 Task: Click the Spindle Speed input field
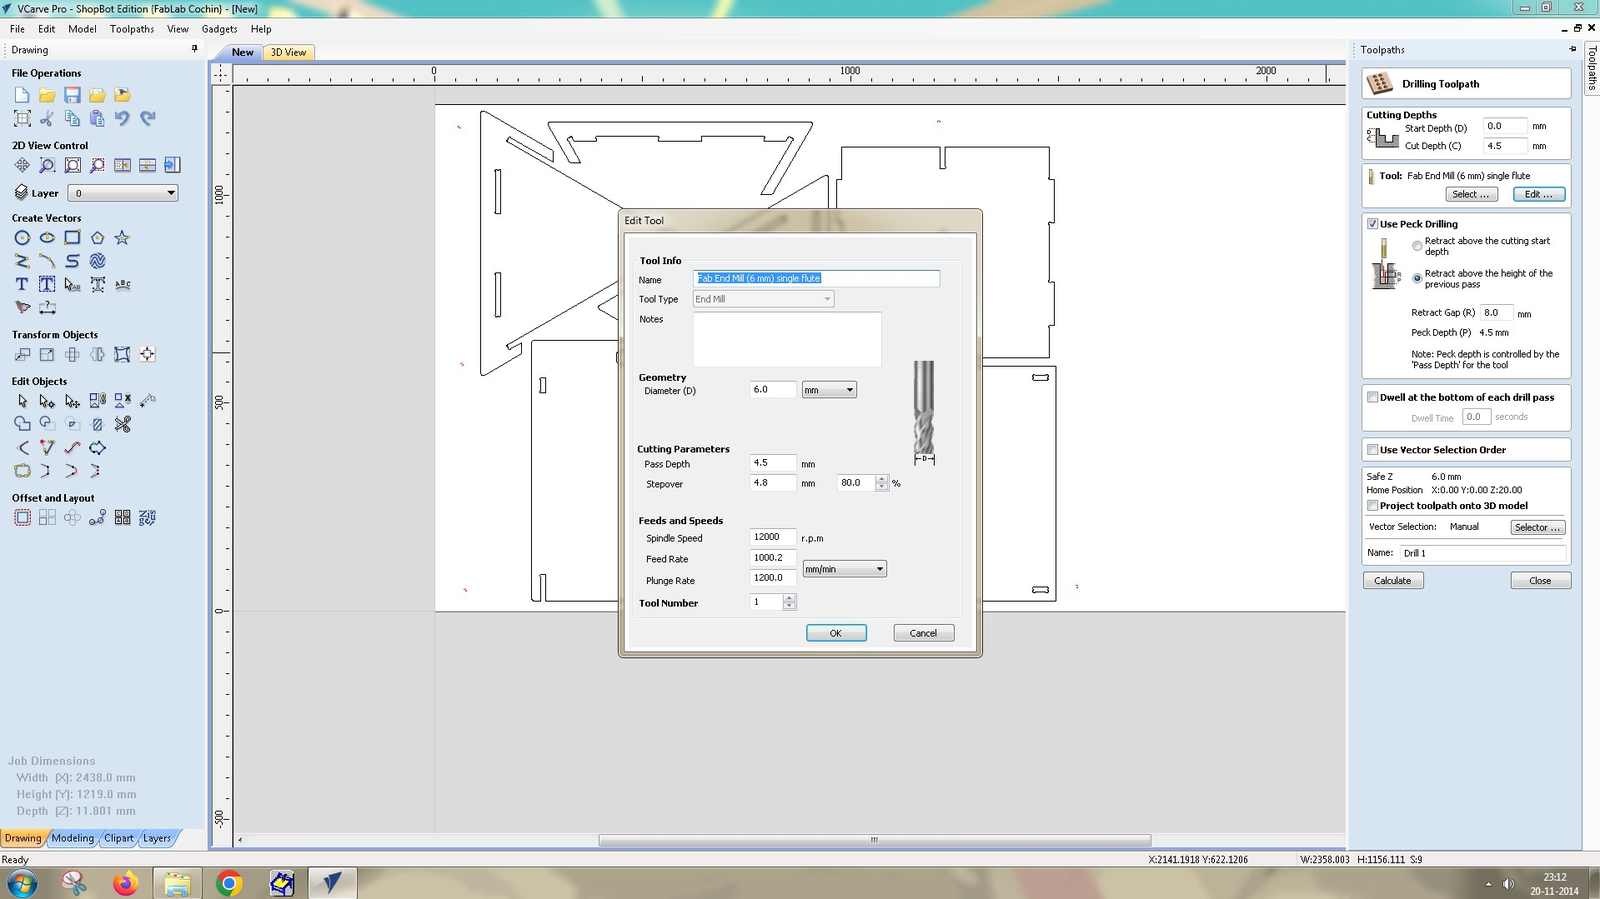[x=772, y=537]
